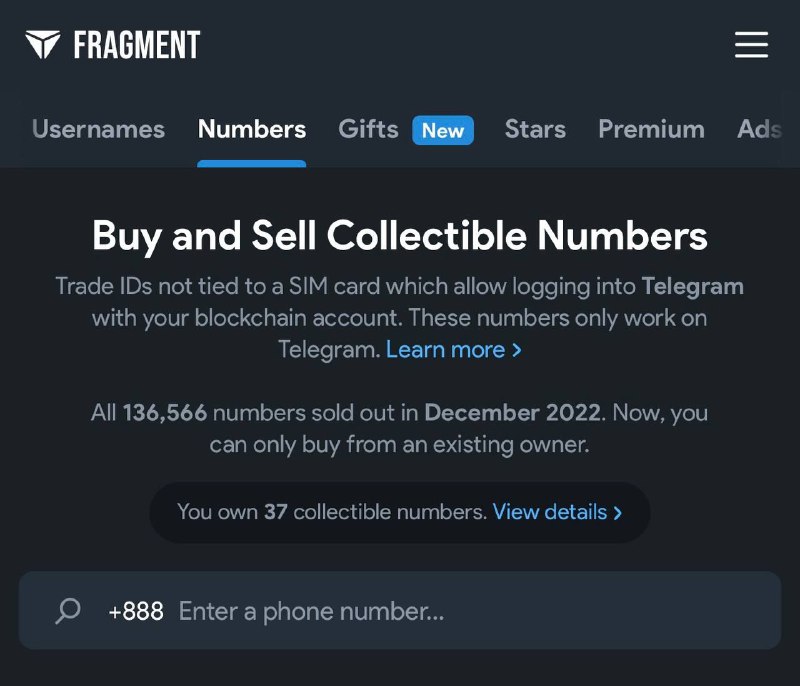The width and height of the screenshot is (800, 686).
Task: Click the +888 number prefix
Action: 136,611
